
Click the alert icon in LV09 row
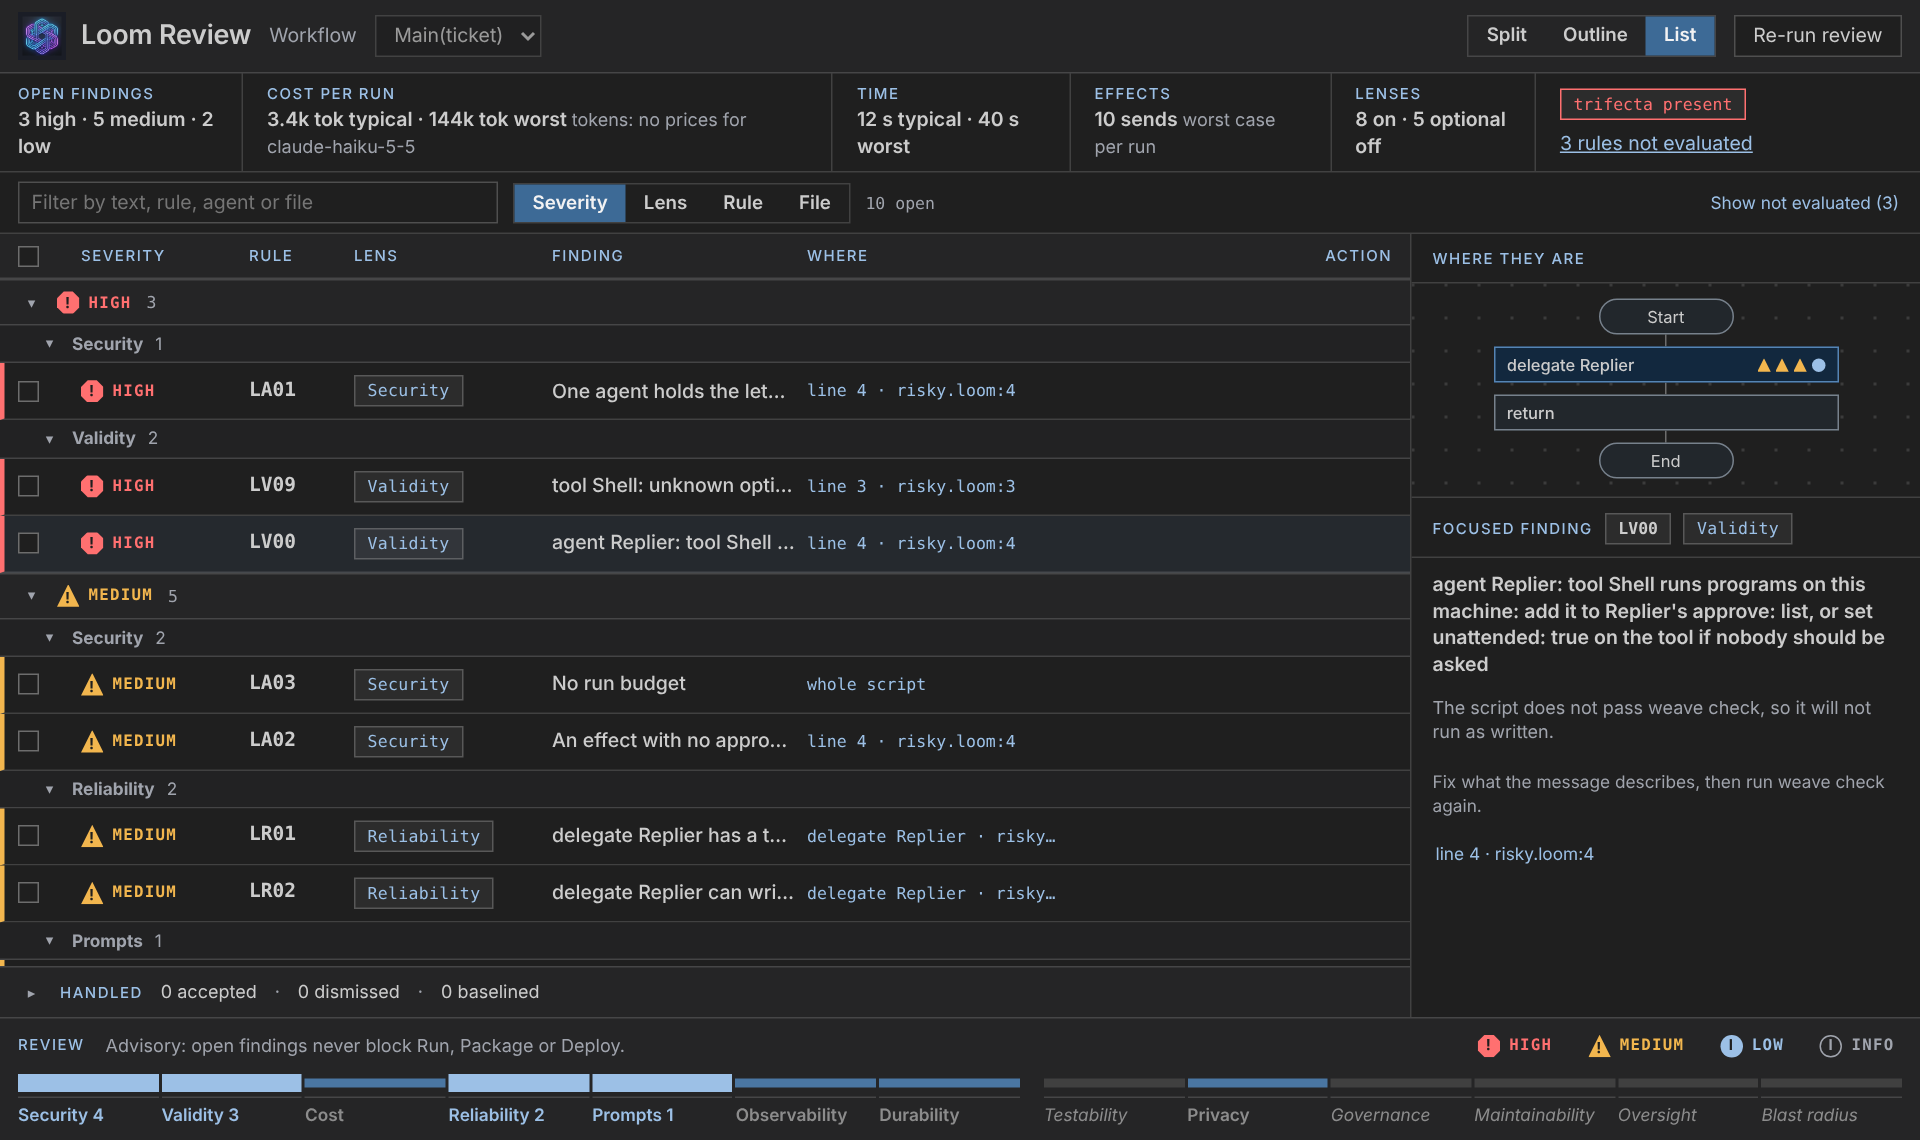[92, 486]
